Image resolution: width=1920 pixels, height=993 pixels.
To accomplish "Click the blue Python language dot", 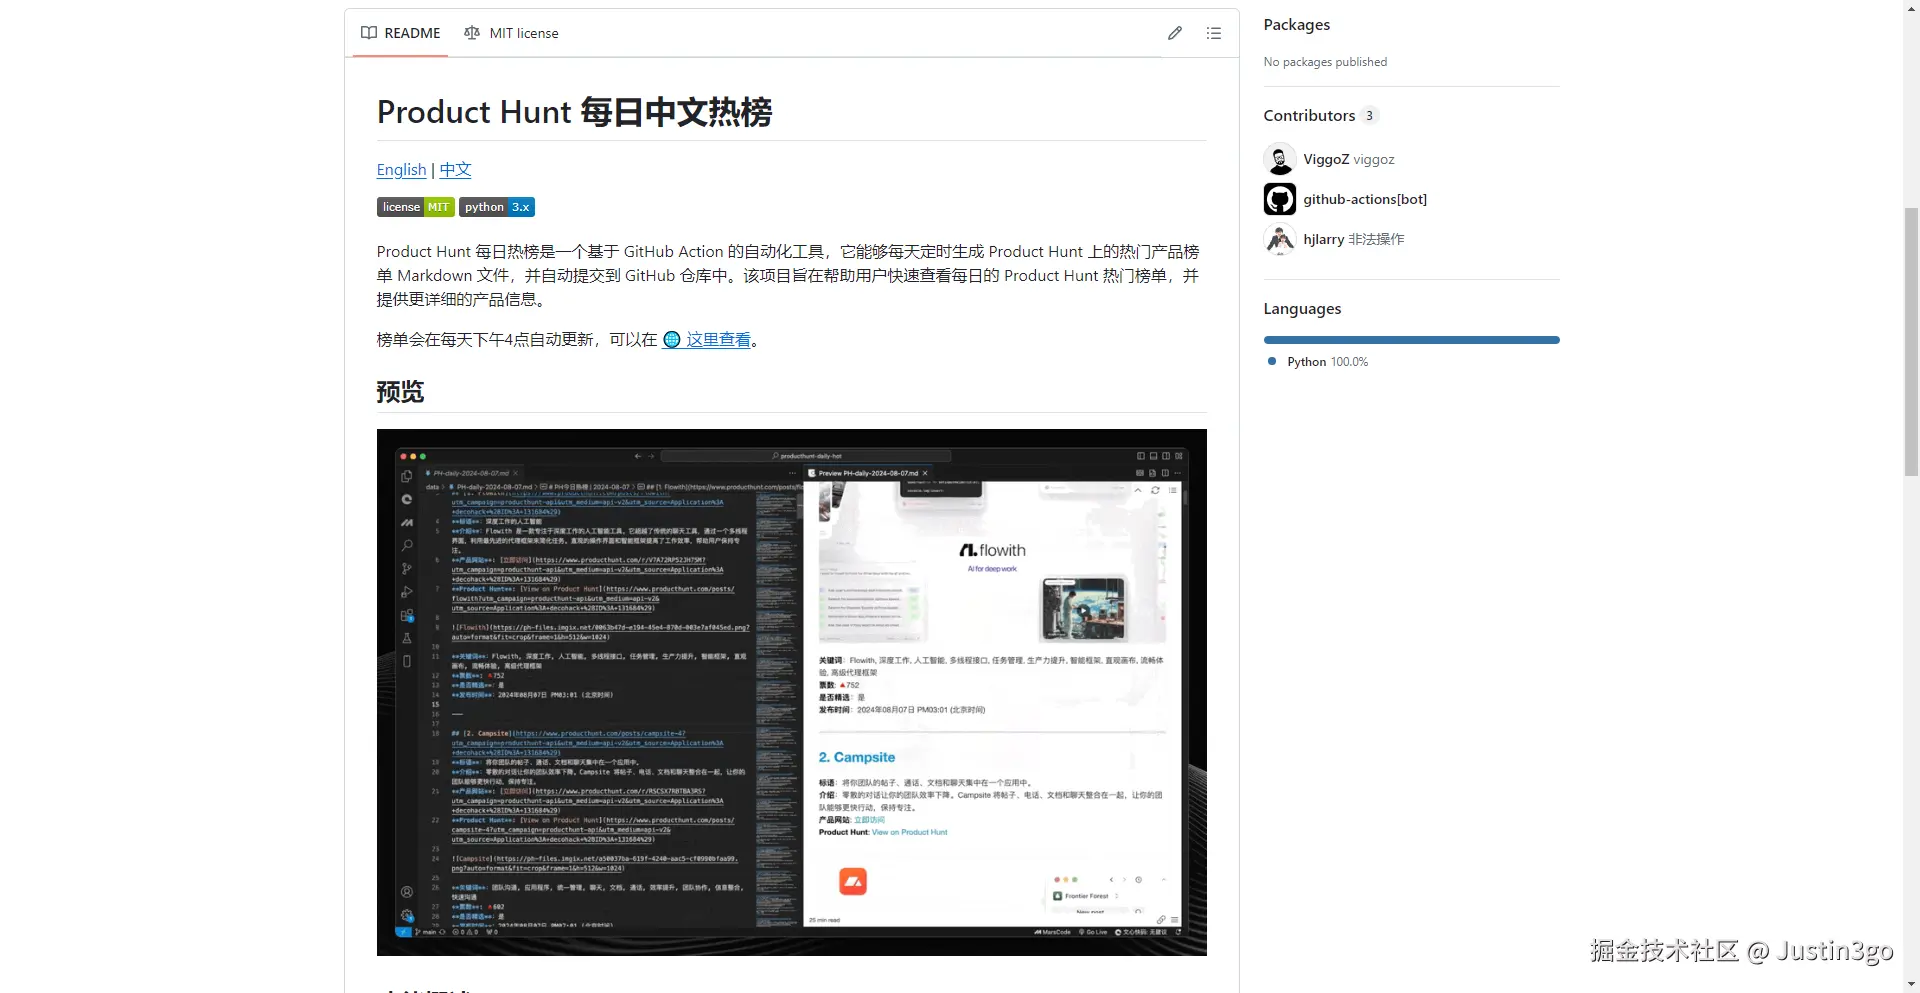I will [x=1272, y=361].
